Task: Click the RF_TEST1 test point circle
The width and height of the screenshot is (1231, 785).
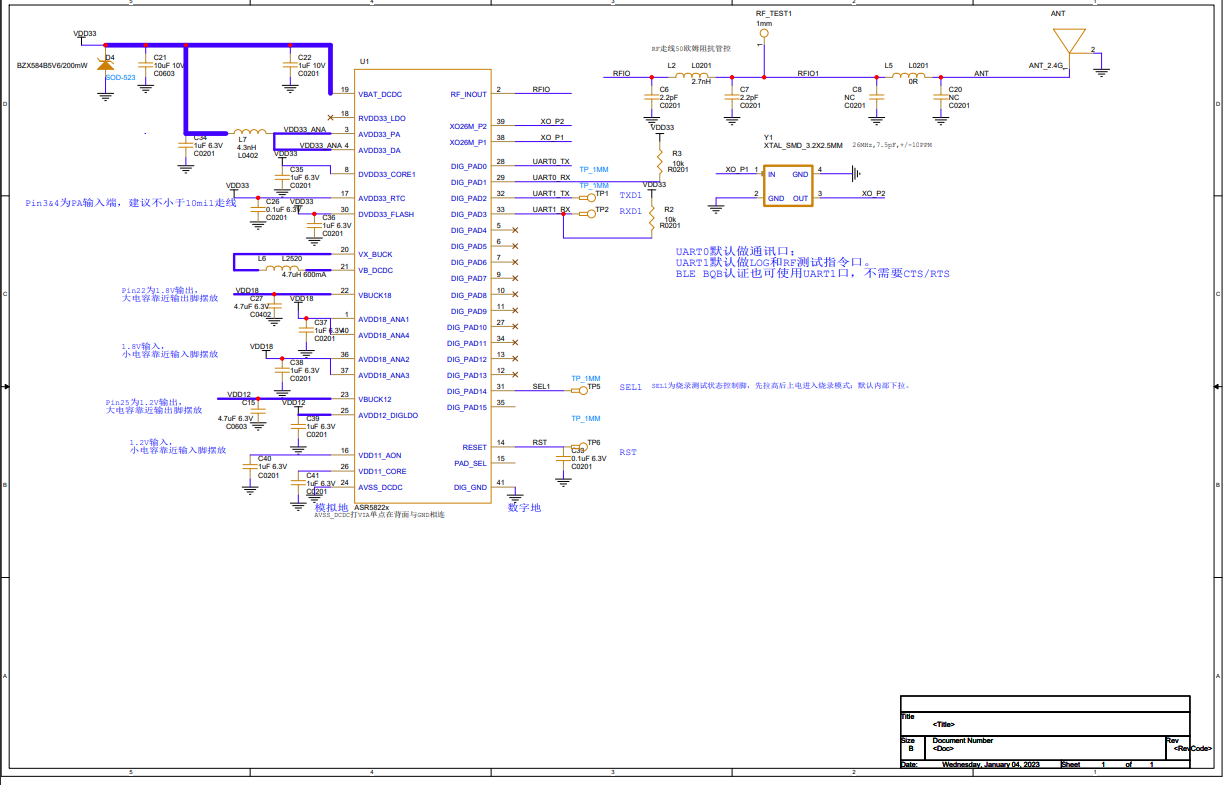Action: [x=765, y=33]
